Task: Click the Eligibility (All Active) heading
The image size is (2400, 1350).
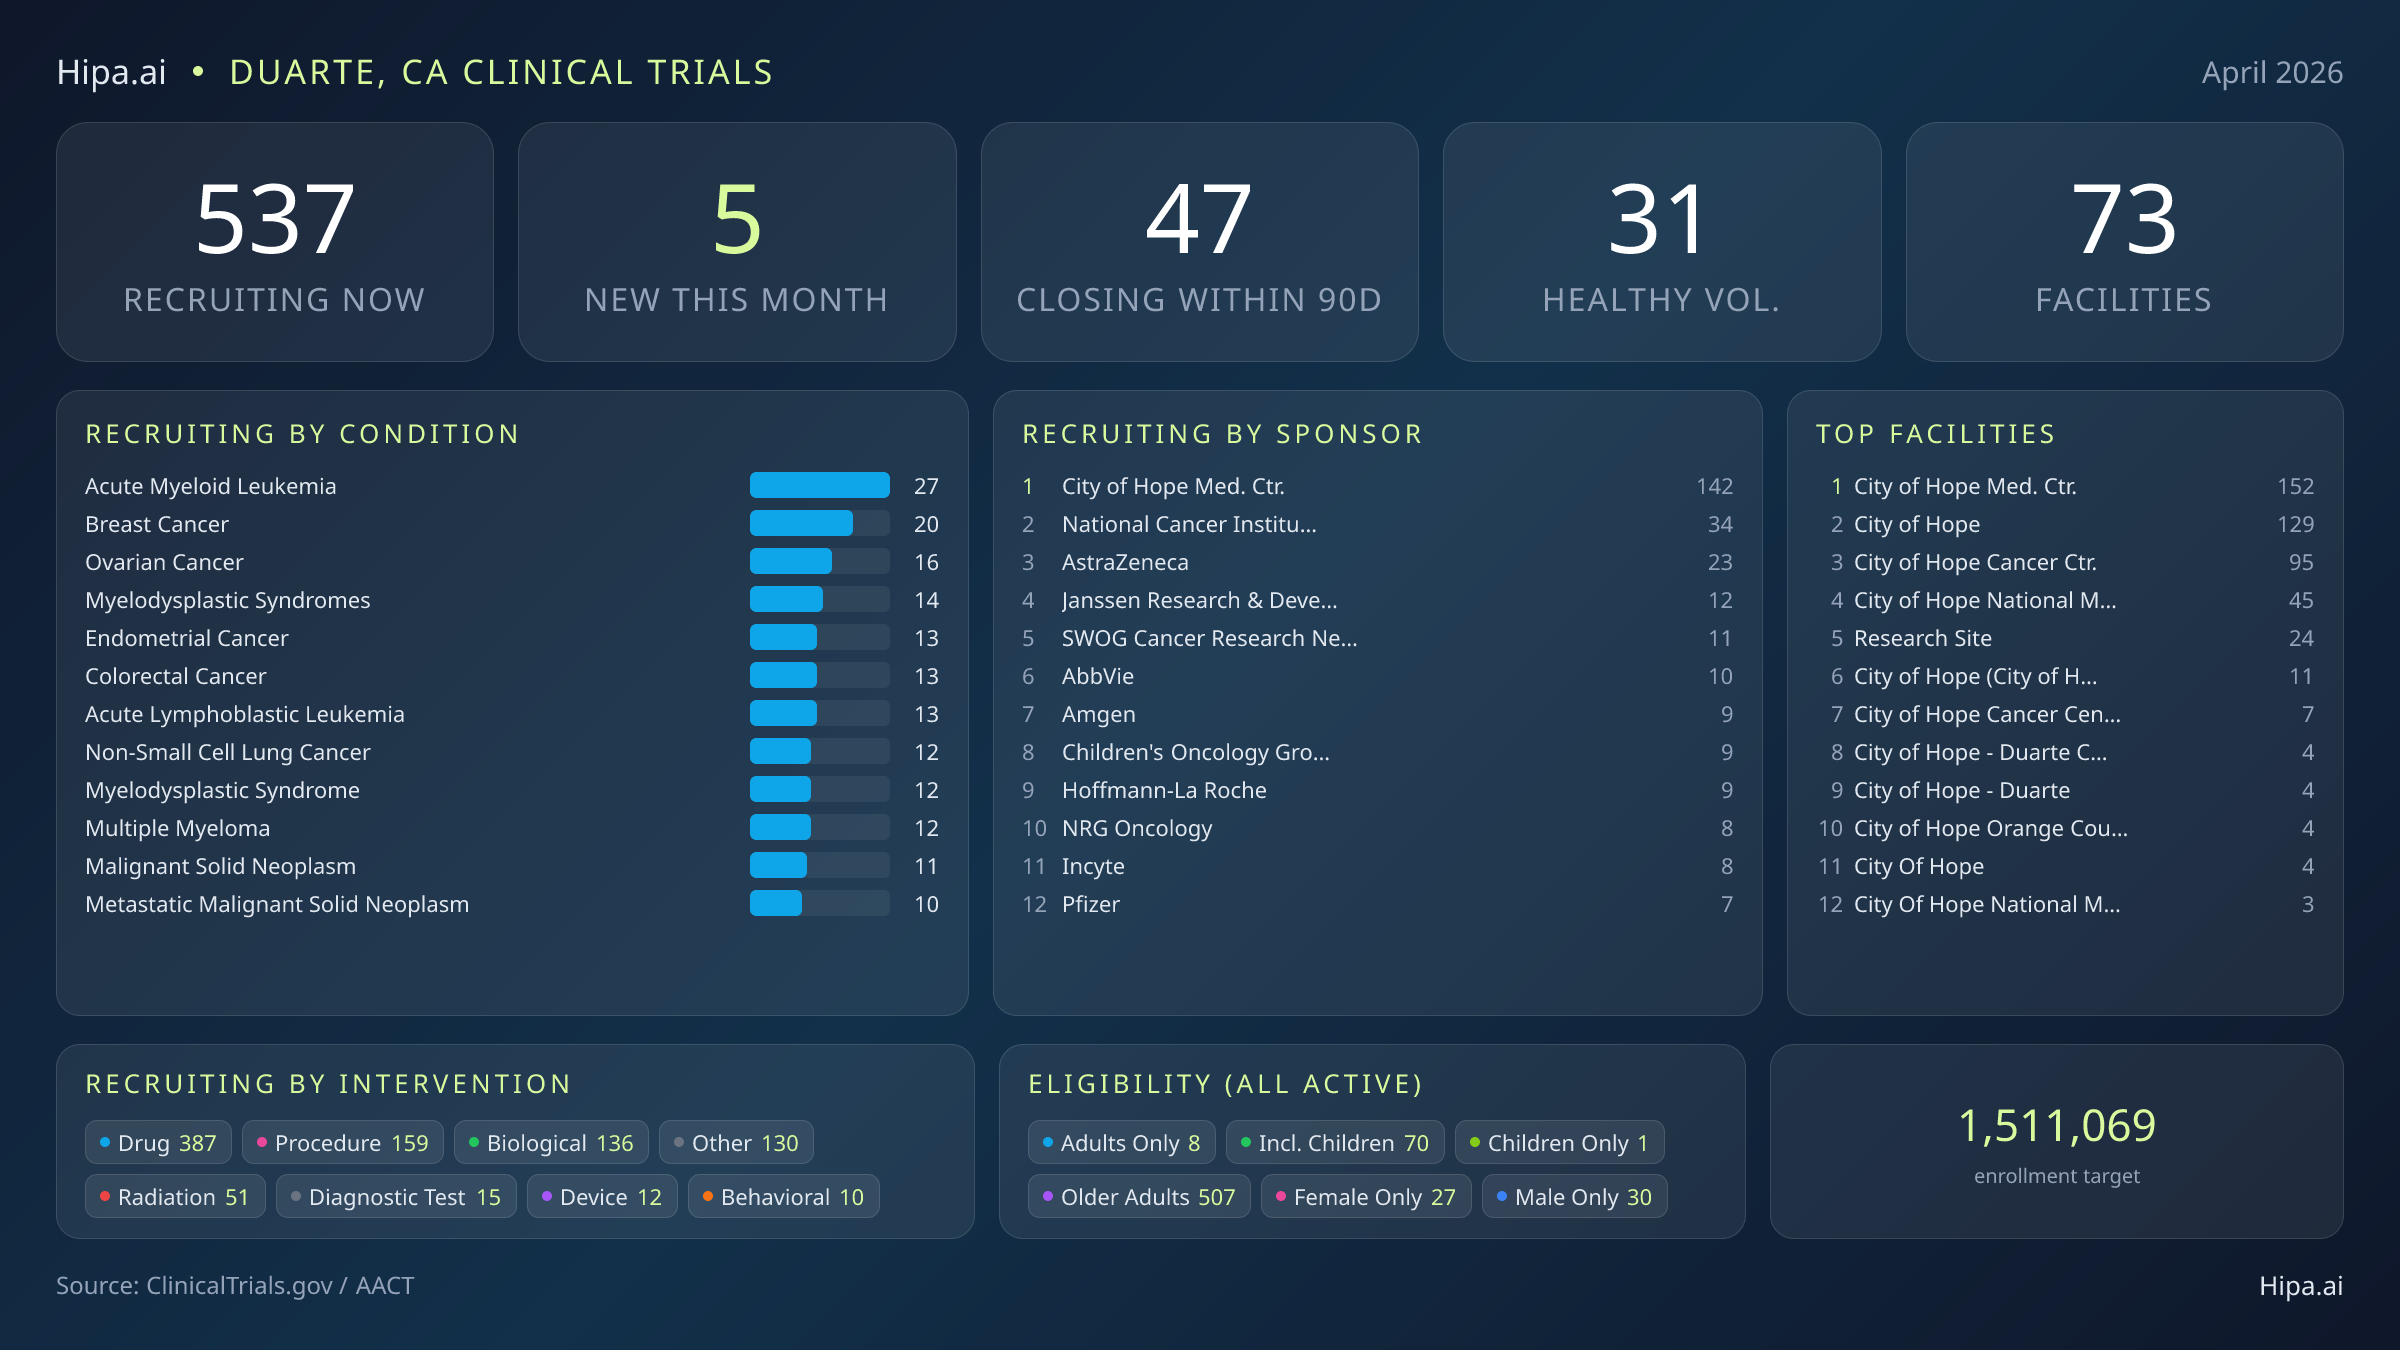Action: tap(1225, 1083)
